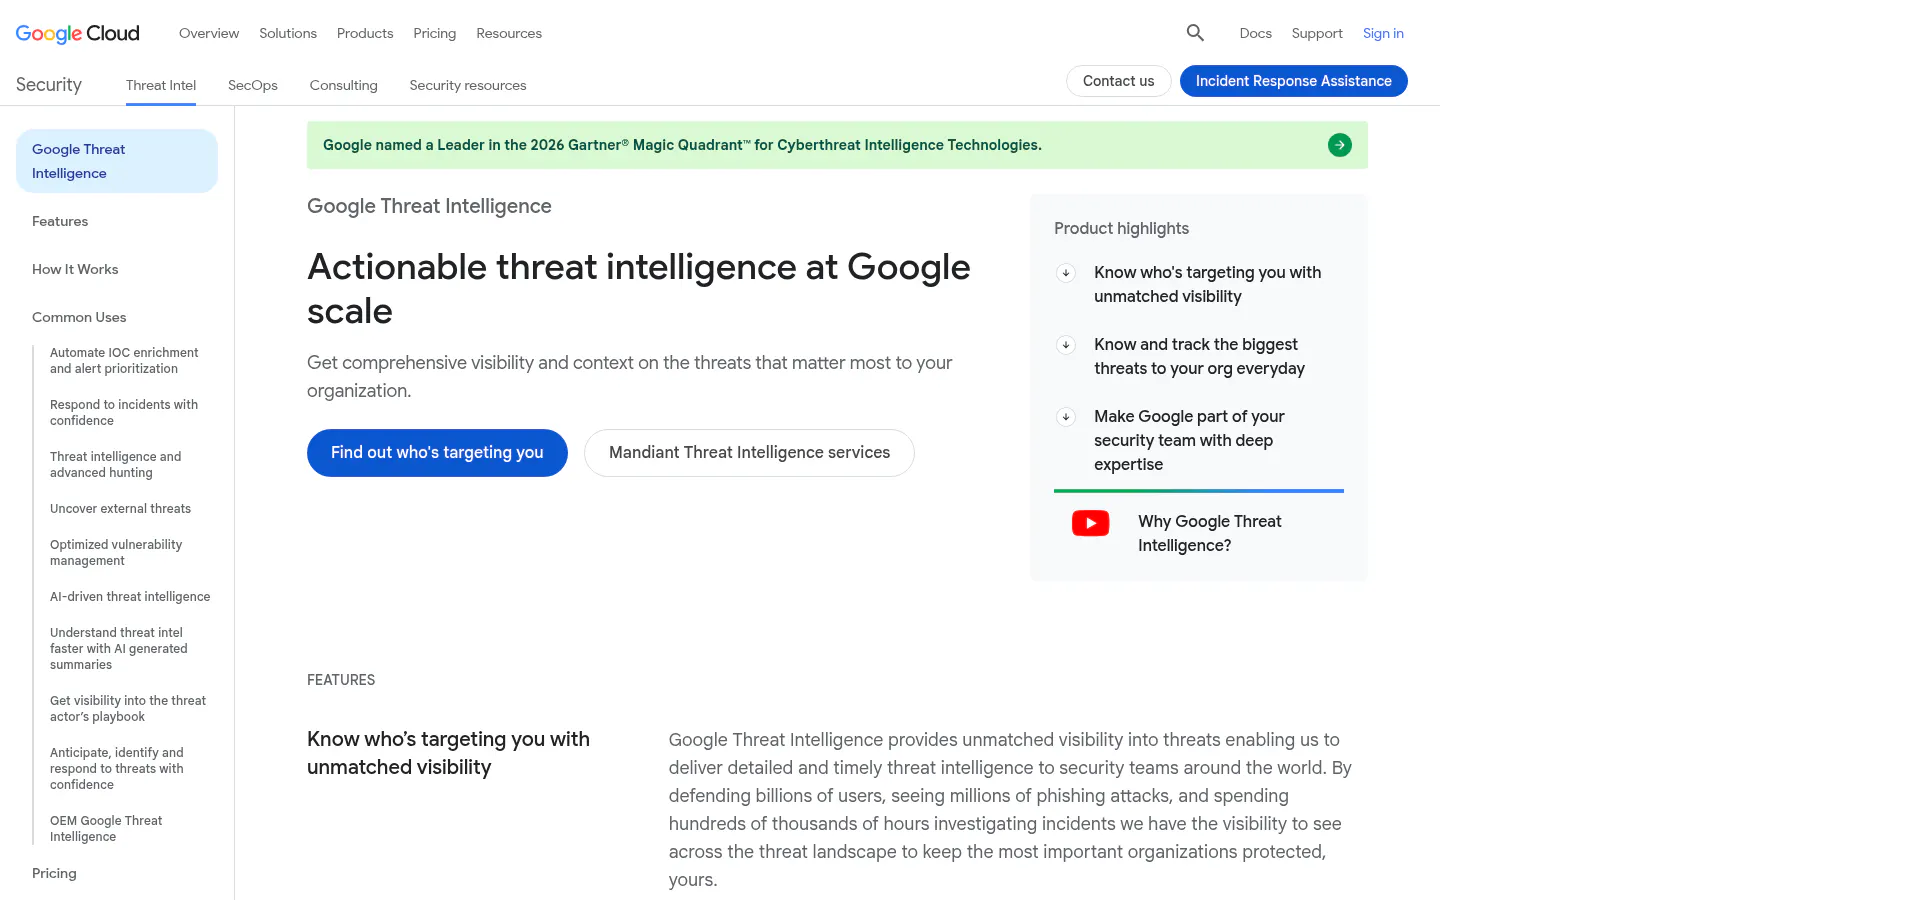
Task: Click the Actionable threat intelligence headline
Action: click(638, 289)
